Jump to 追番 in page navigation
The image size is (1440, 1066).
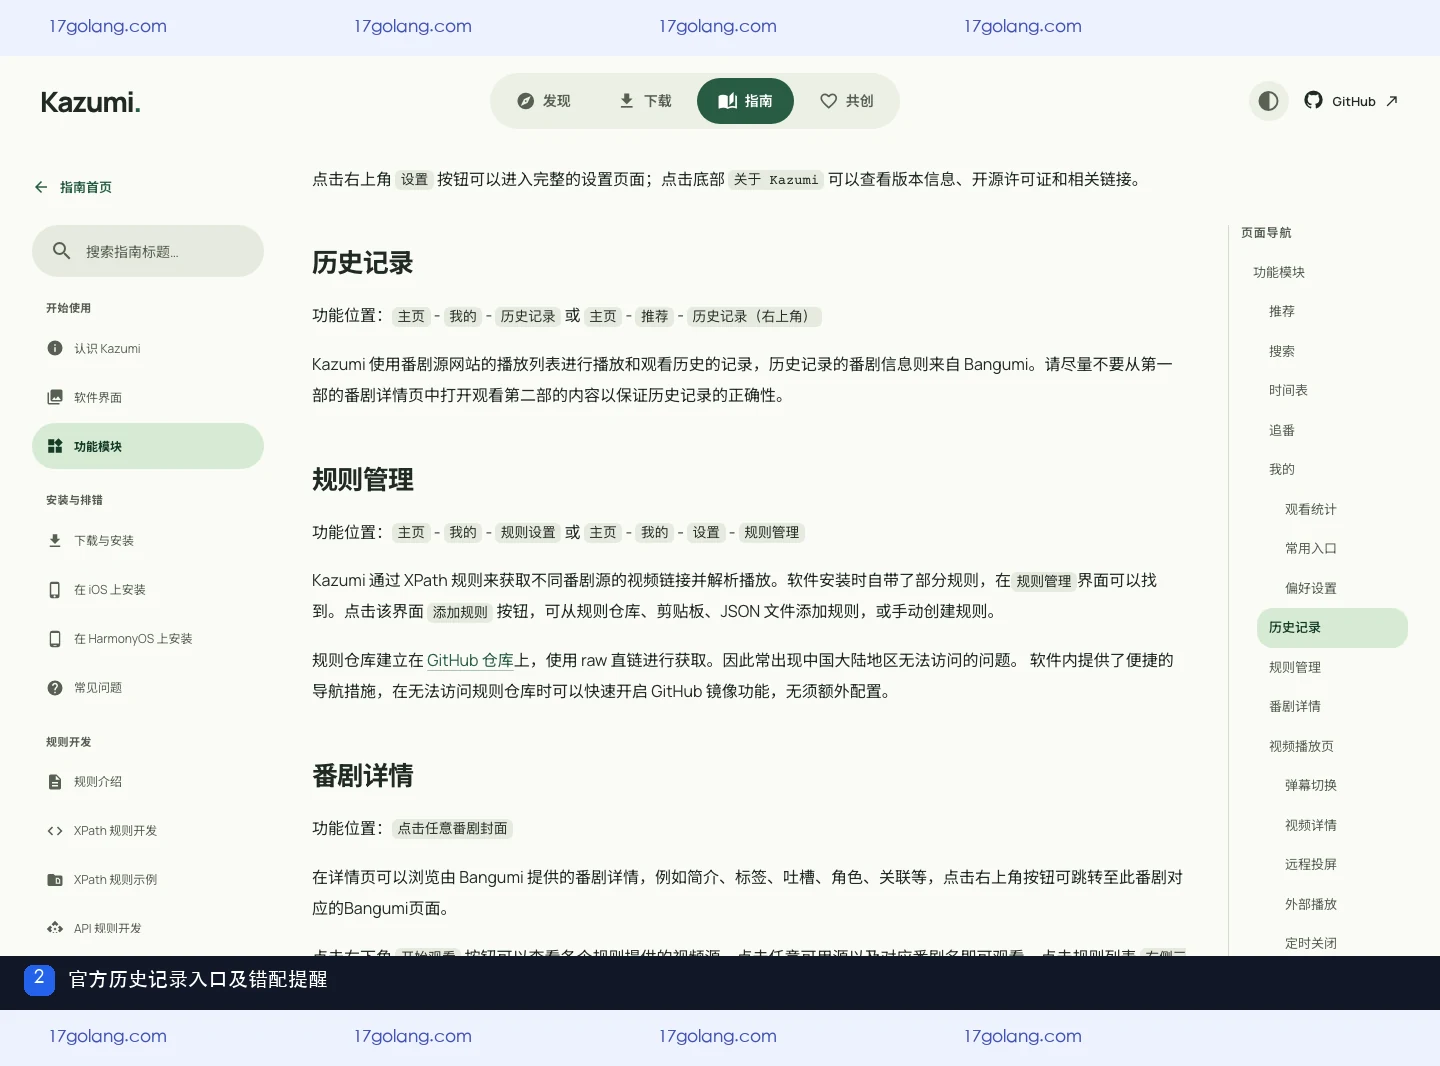(1282, 430)
